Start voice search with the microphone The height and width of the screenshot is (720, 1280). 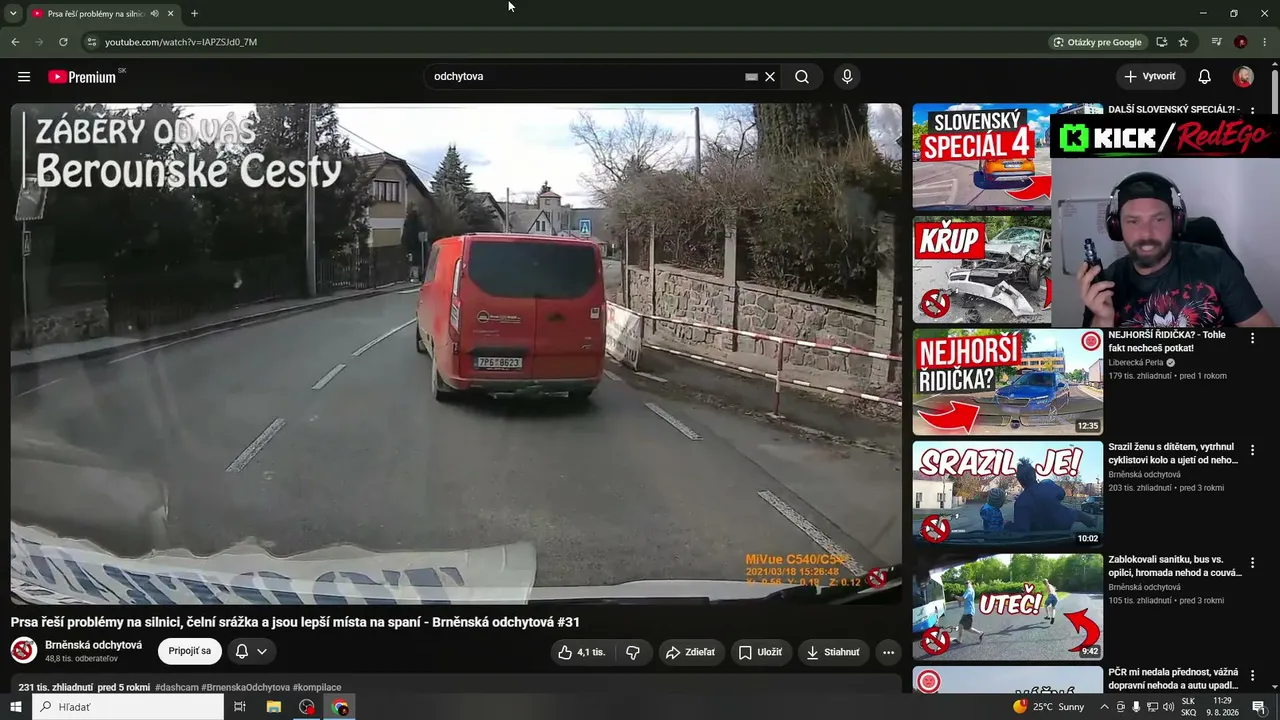tap(847, 77)
